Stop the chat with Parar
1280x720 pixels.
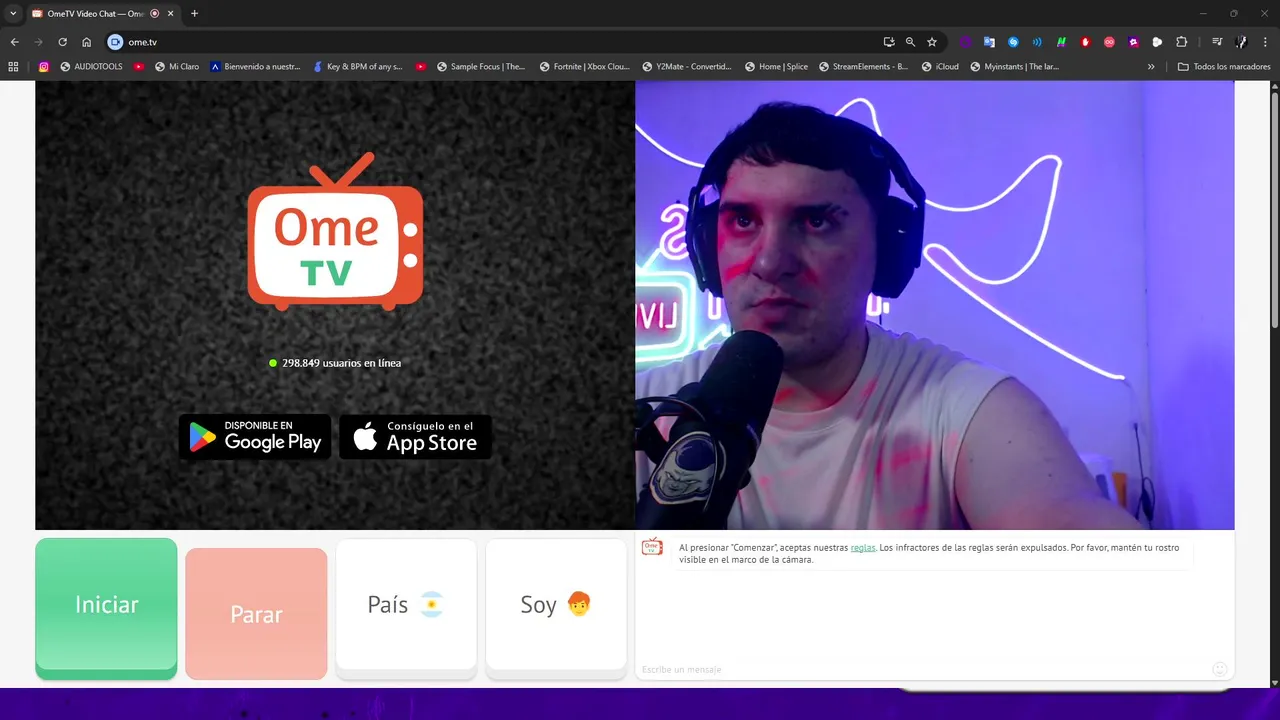pyautogui.click(x=256, y=613)
